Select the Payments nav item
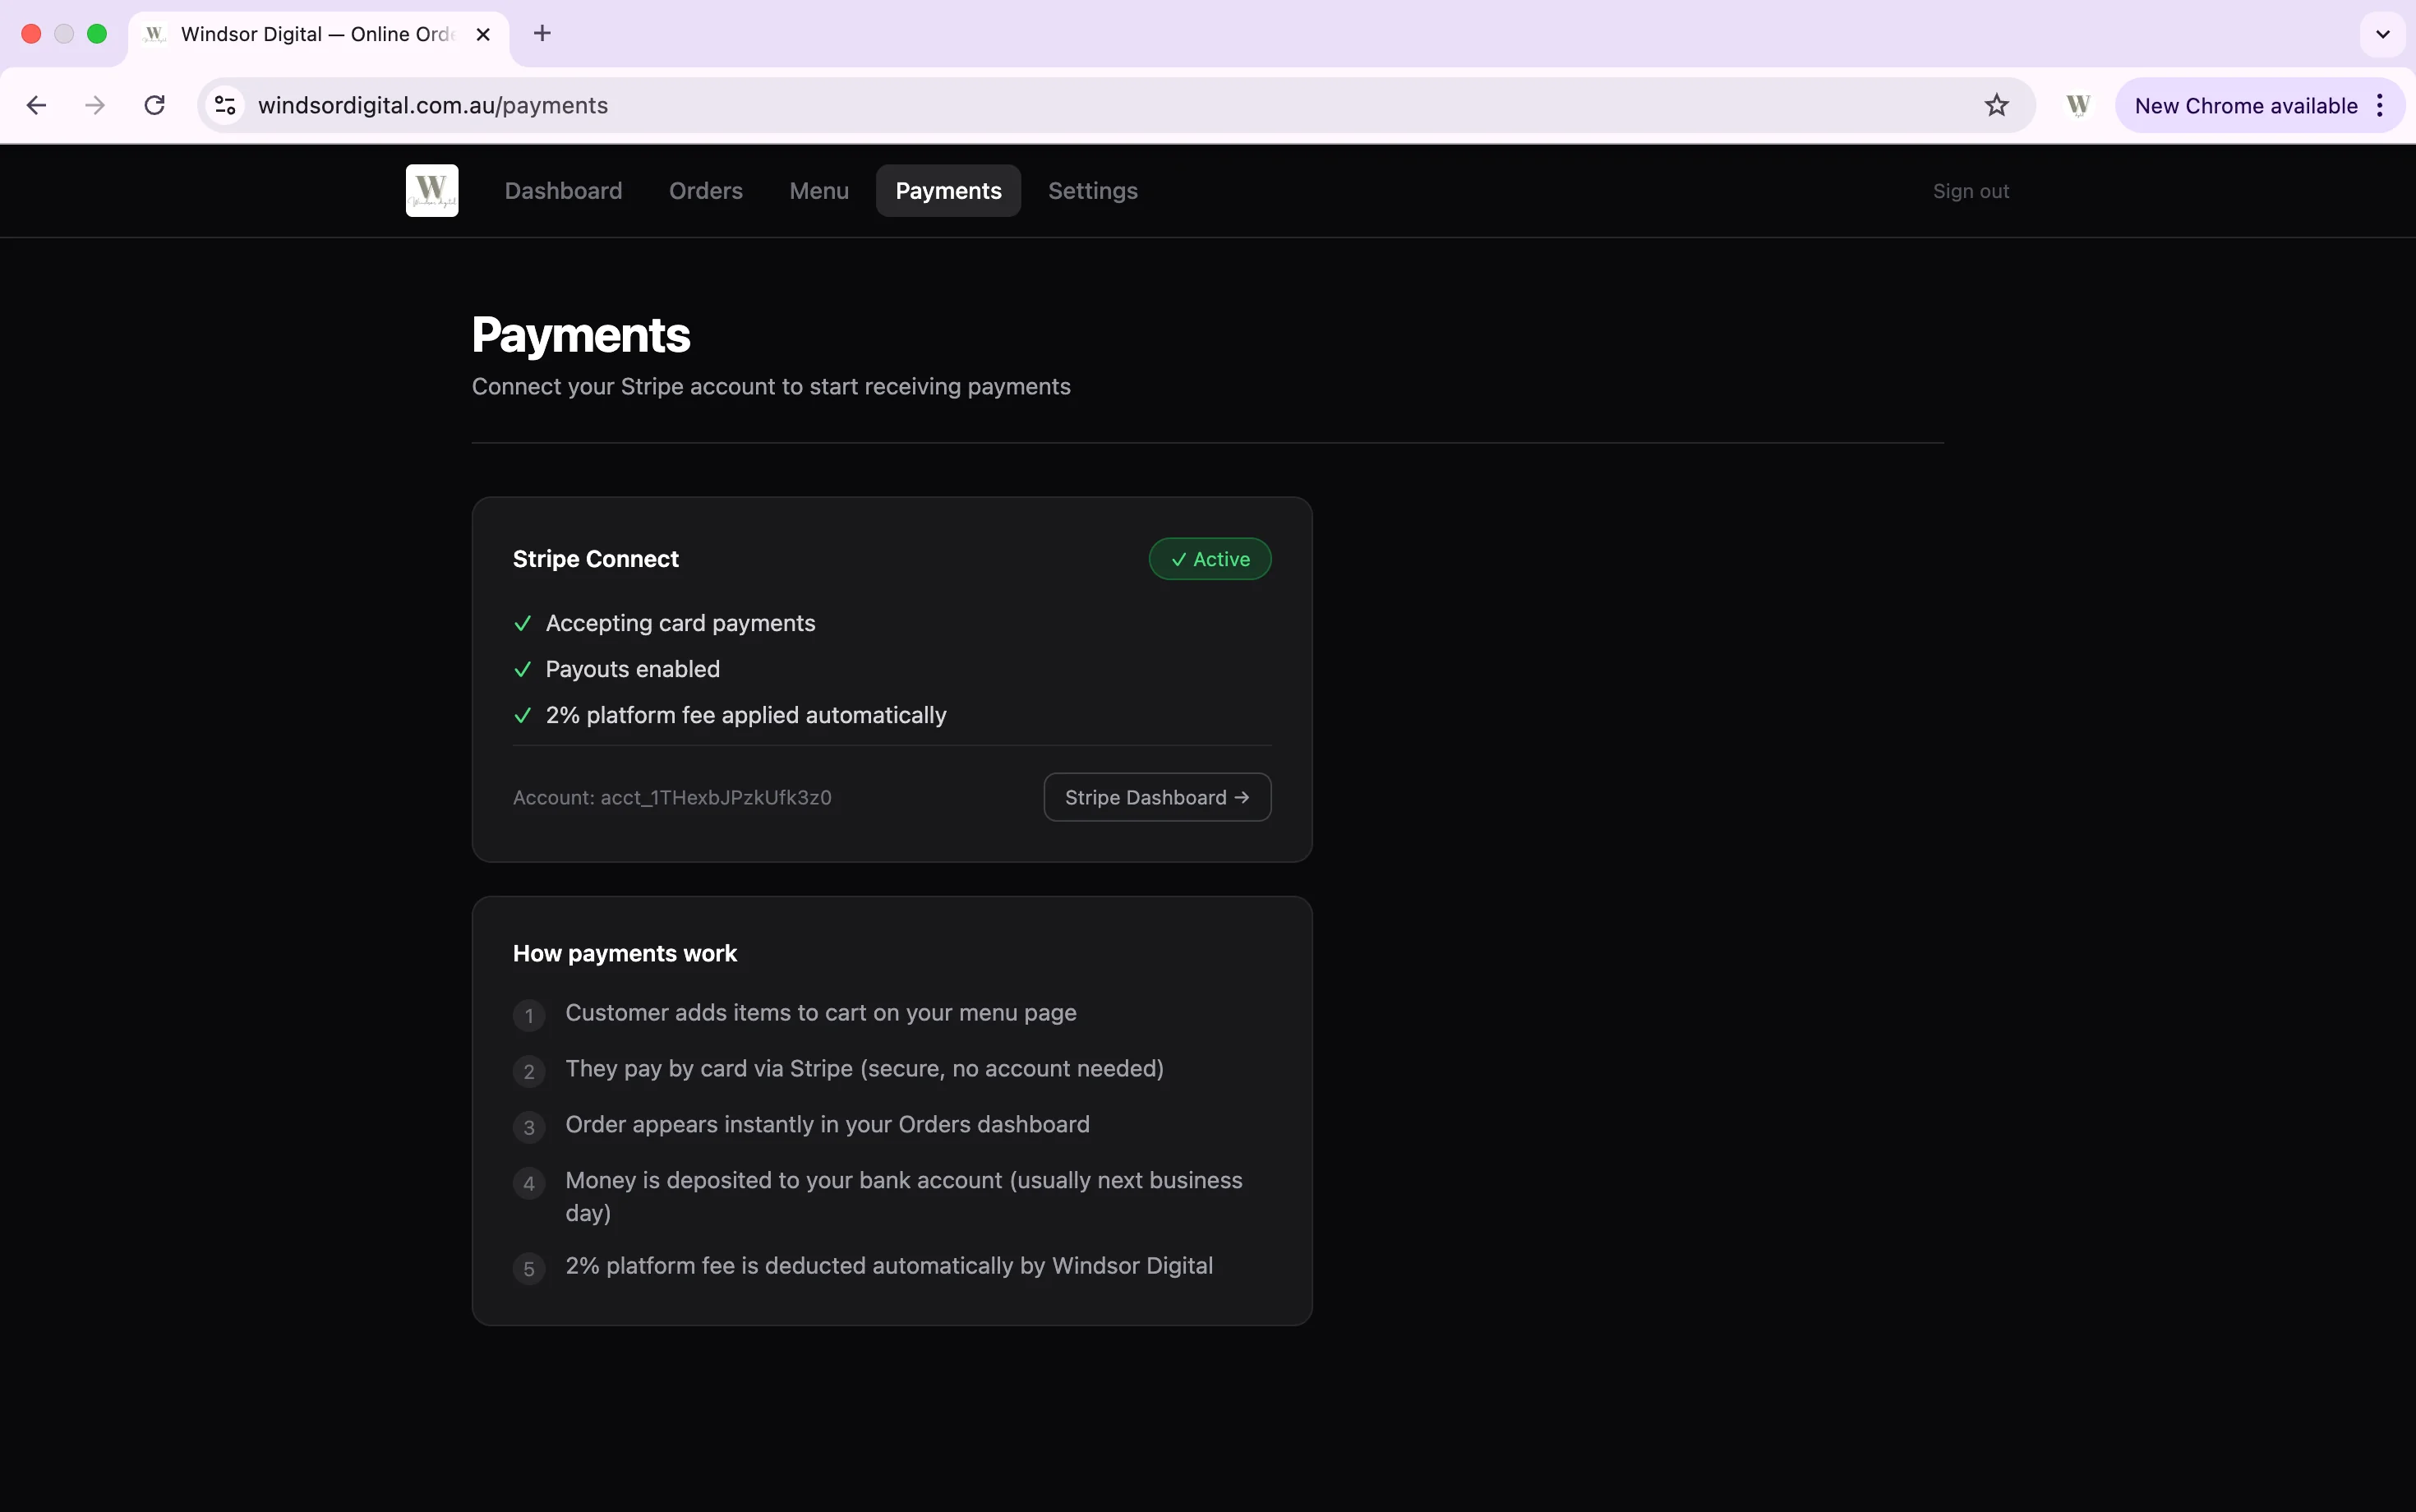 pos(948,190)
